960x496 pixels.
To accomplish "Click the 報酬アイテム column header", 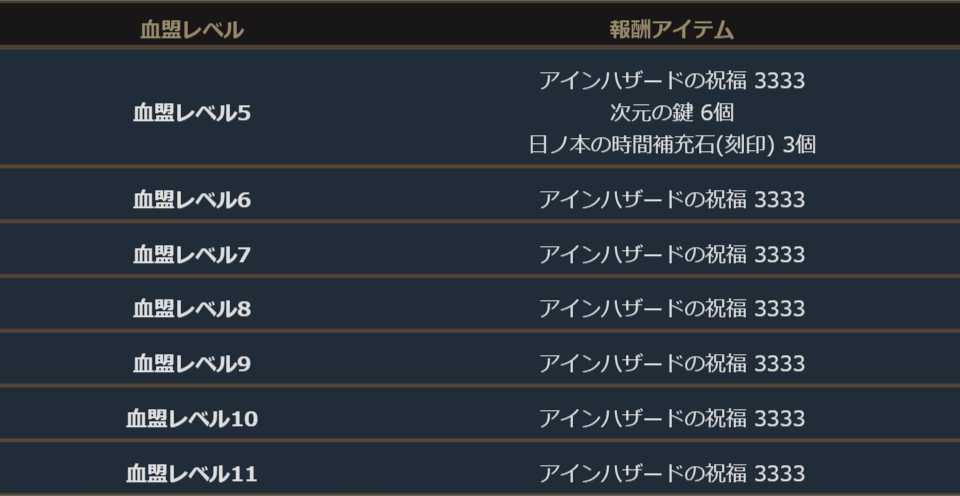I will 671,30.
